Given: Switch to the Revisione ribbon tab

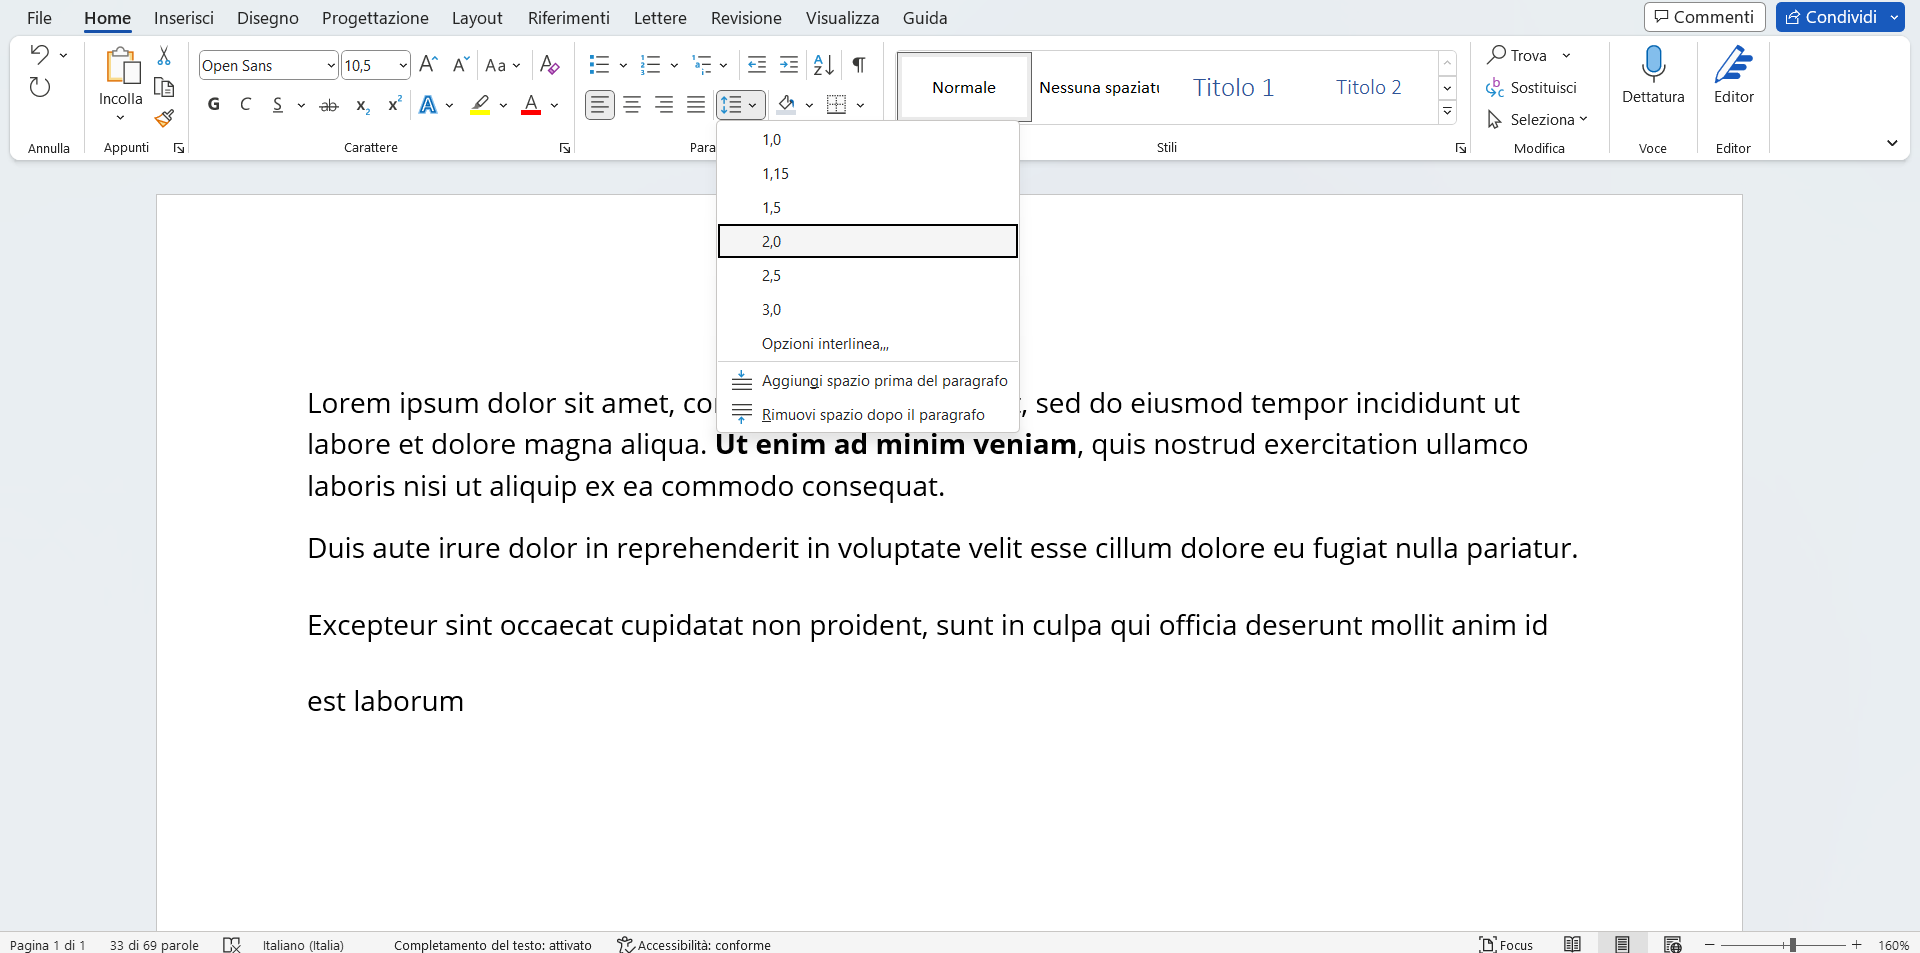Looking at the screenshot, I should [x=745, y=18].
